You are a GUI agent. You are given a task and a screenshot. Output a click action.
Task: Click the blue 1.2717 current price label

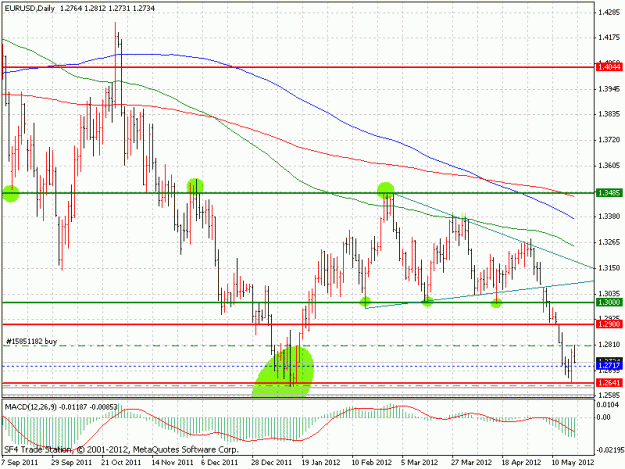609,365
